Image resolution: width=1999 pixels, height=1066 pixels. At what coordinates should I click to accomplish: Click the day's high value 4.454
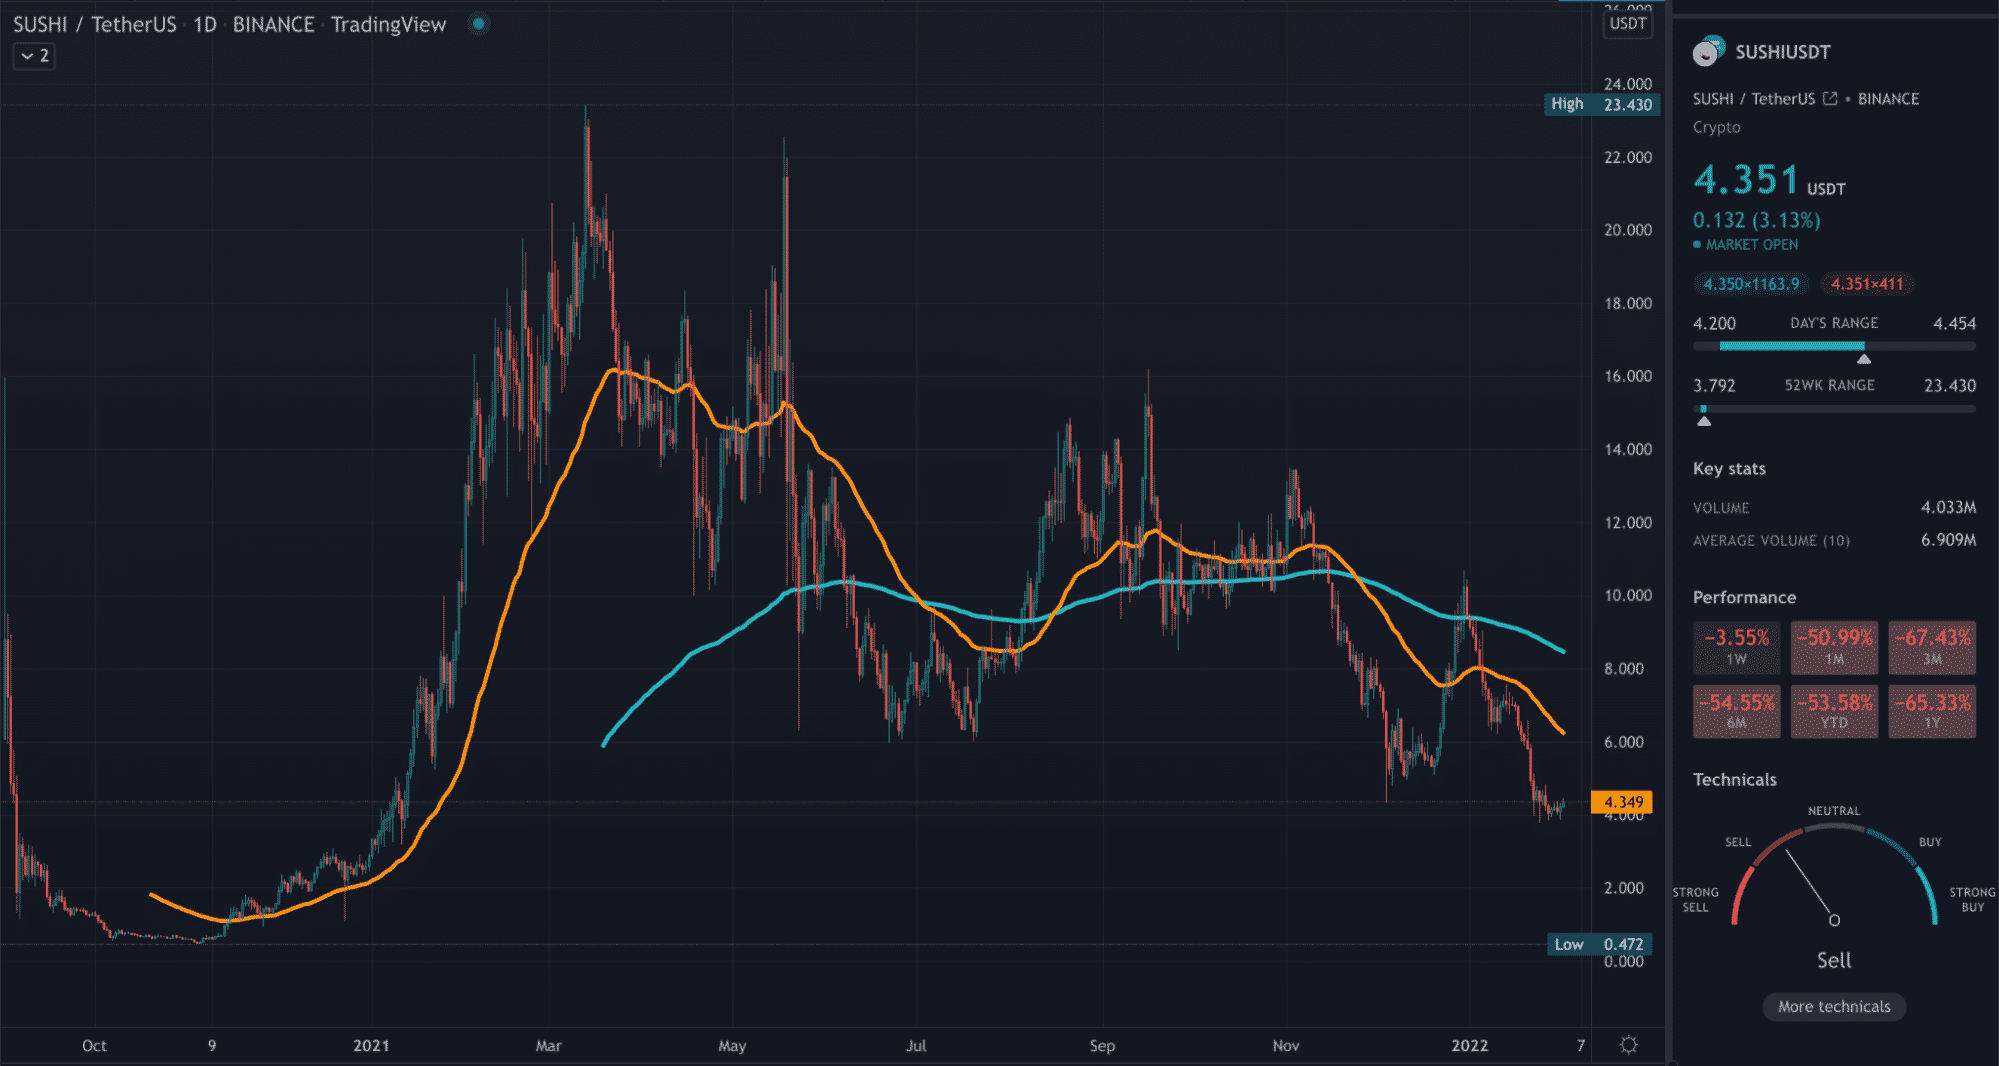pos(1954,323)
